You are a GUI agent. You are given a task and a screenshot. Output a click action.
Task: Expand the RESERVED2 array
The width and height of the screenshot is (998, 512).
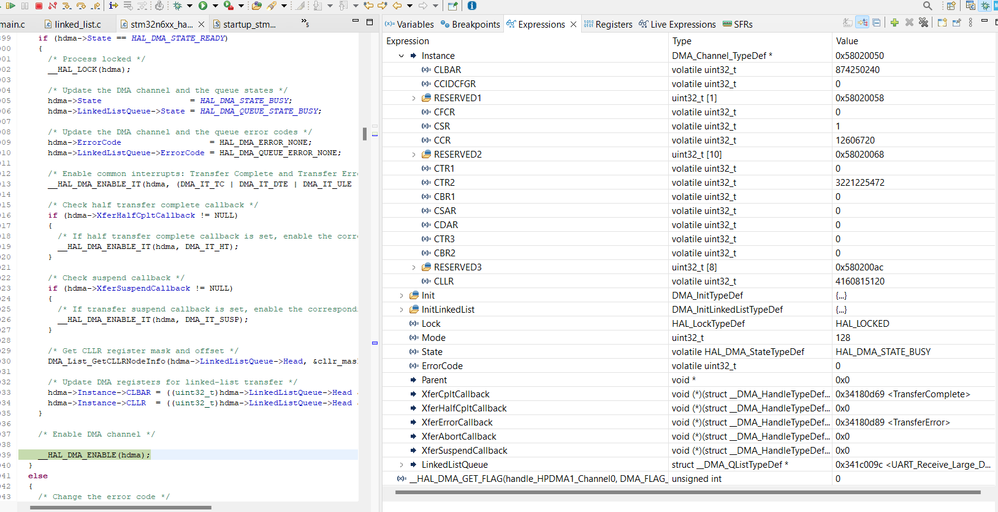[x=414, y=154]
